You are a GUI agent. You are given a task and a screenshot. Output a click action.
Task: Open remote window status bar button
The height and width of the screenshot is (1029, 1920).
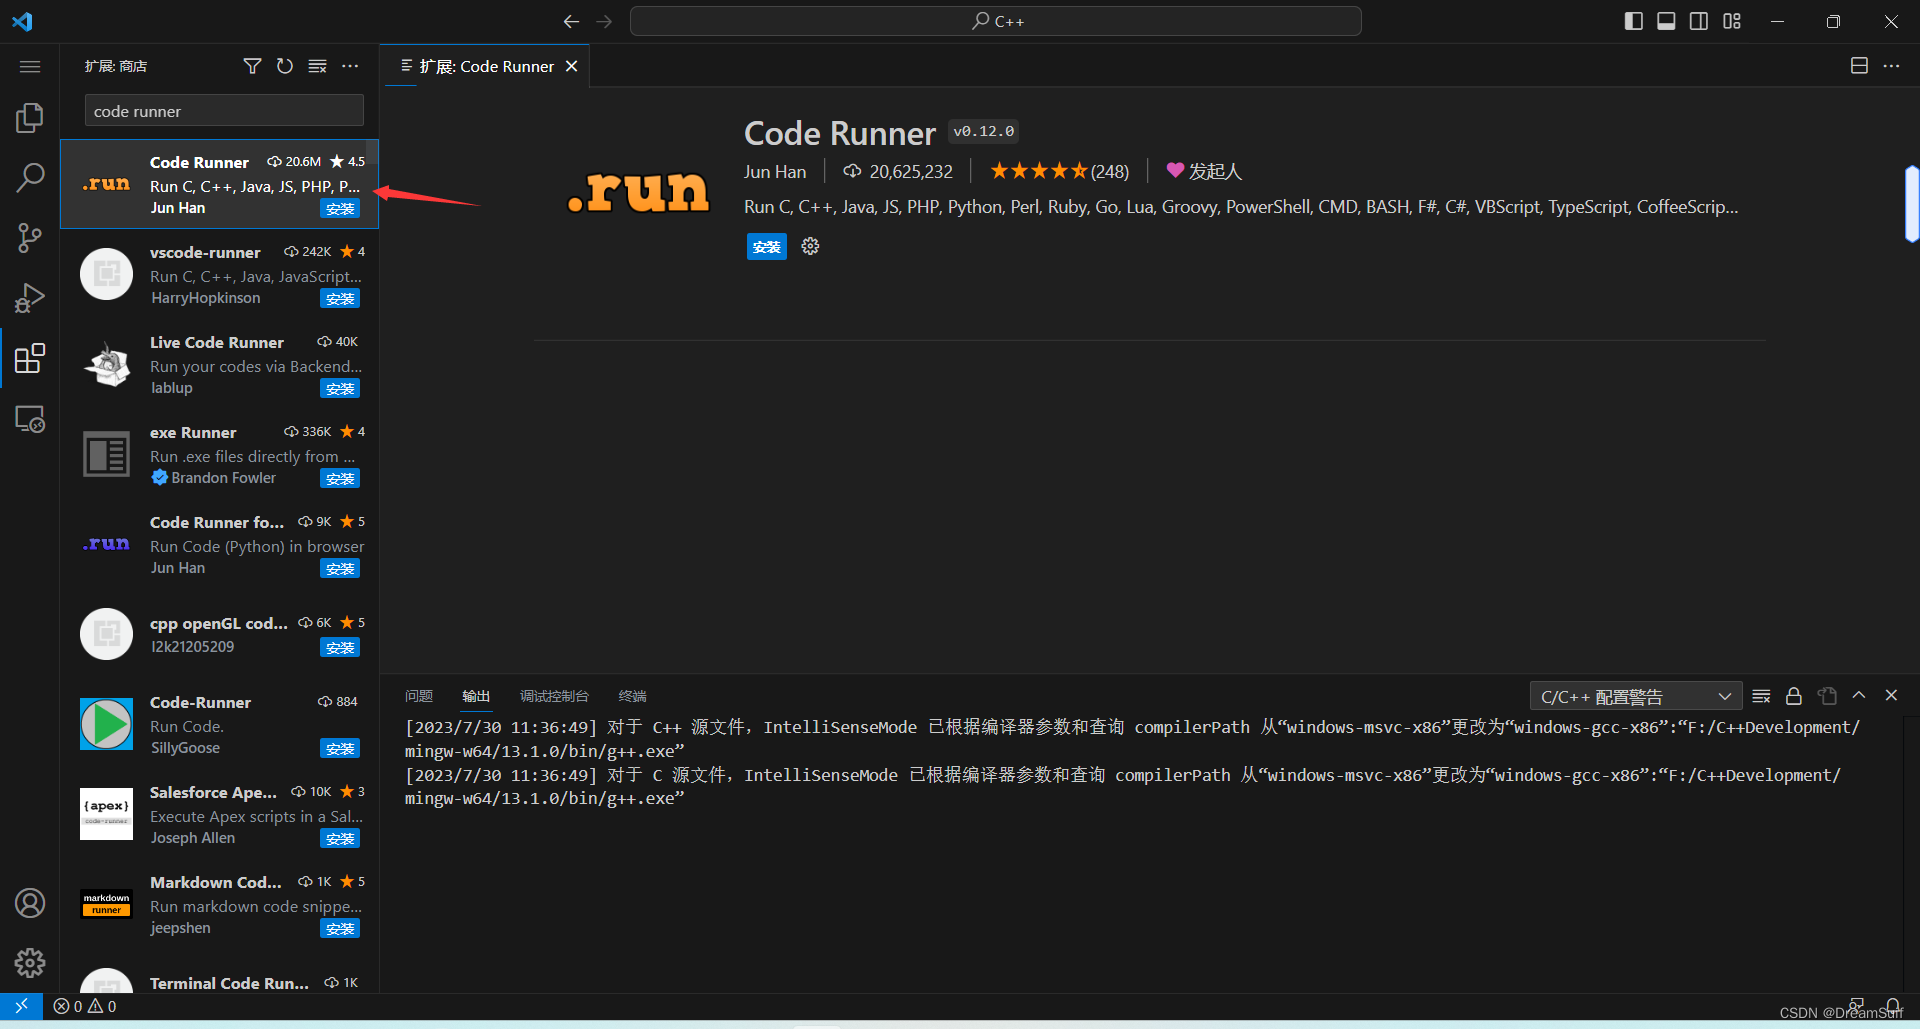21,1006
